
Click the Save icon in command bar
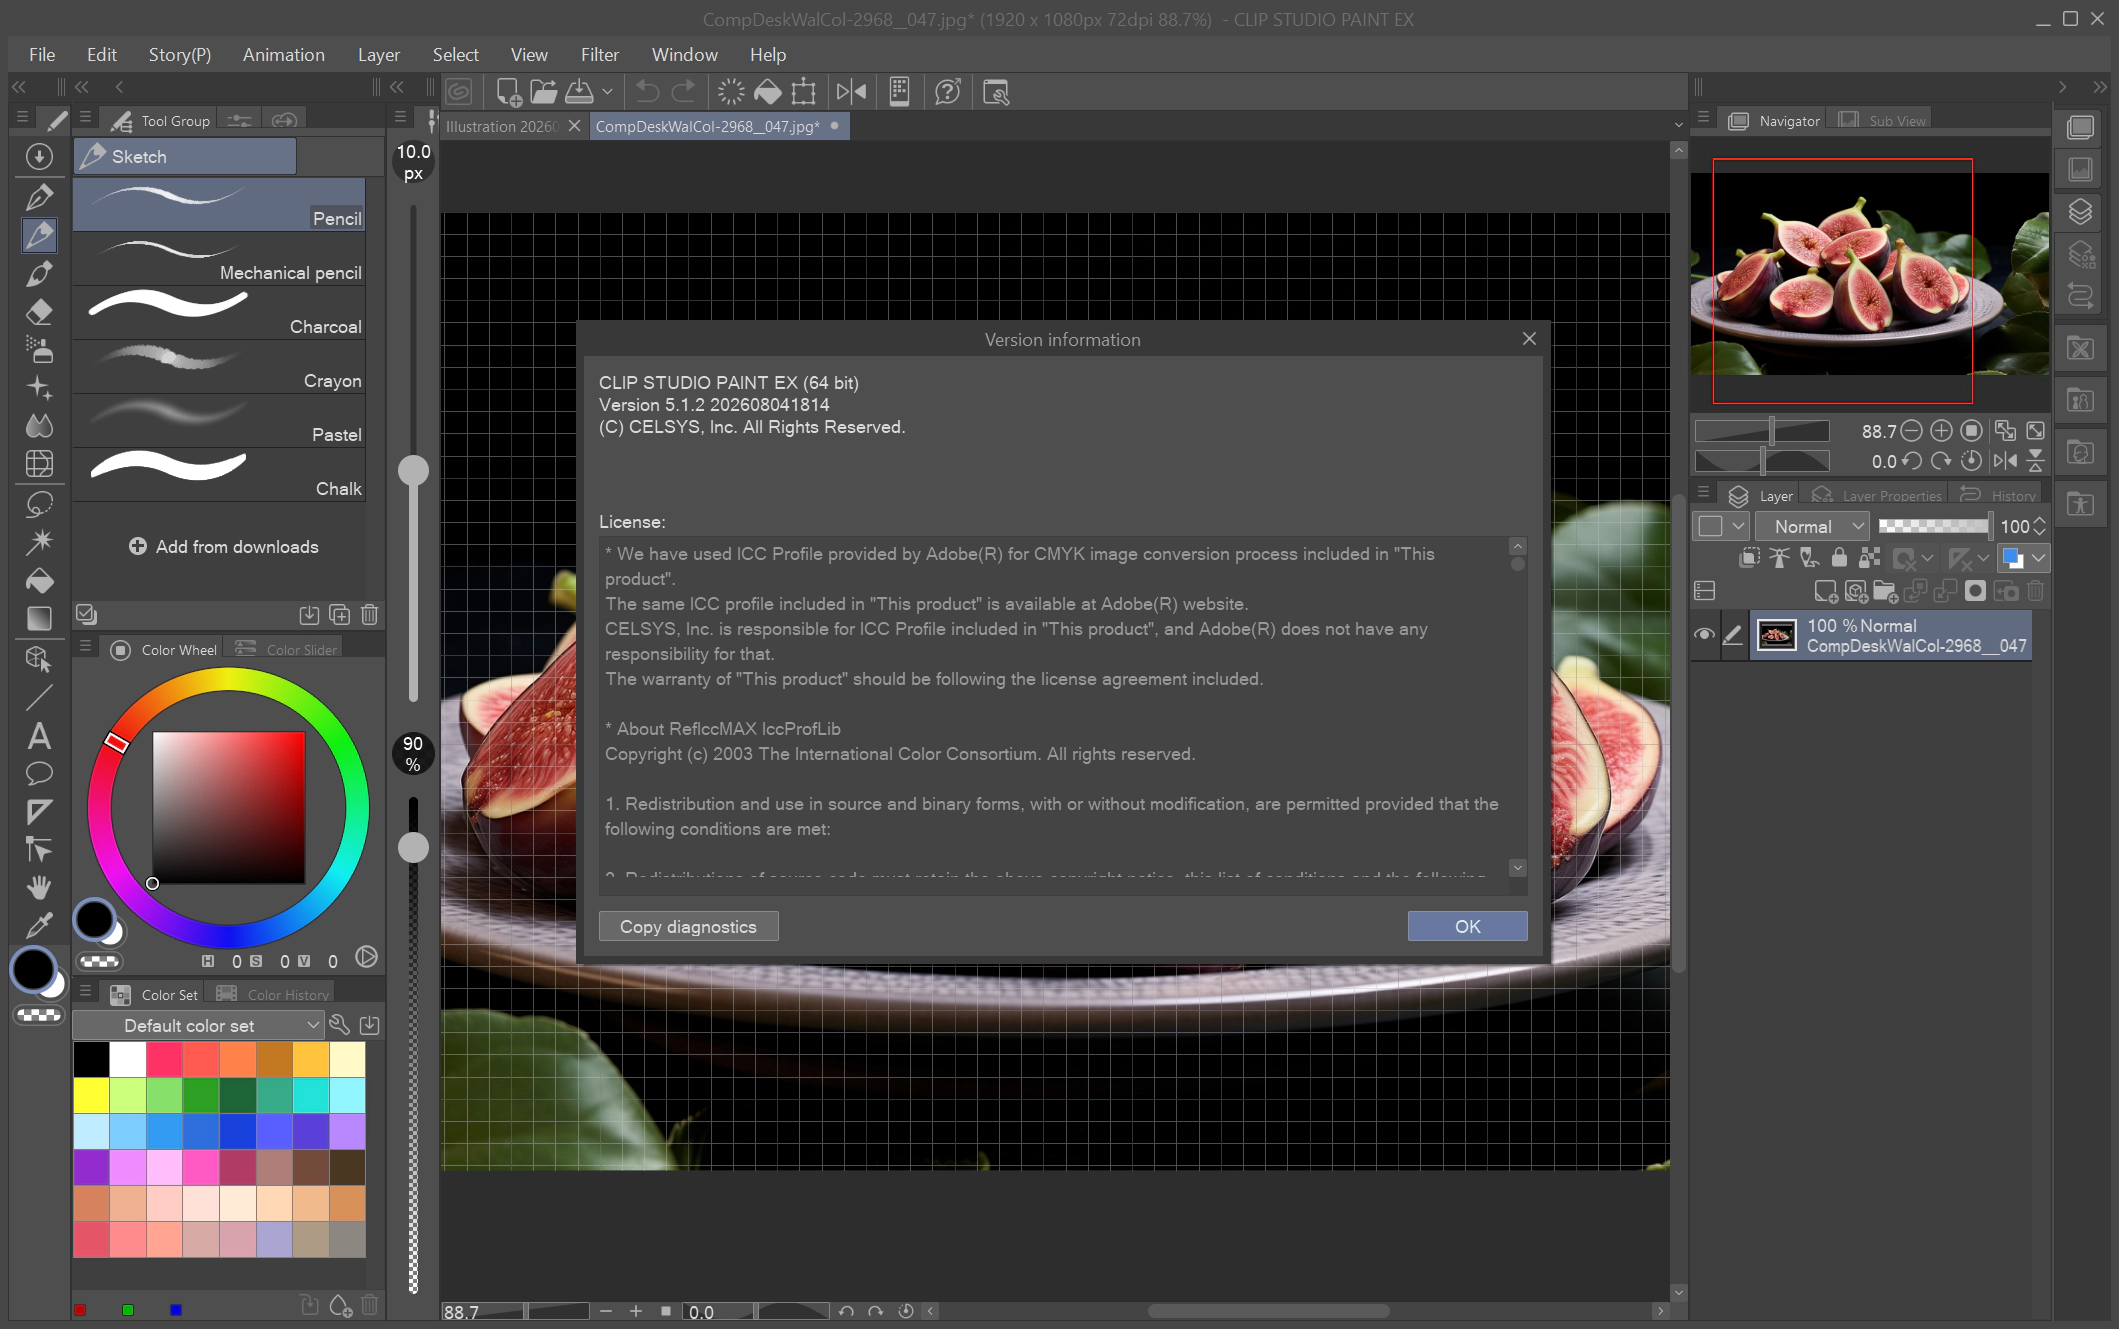580,92
